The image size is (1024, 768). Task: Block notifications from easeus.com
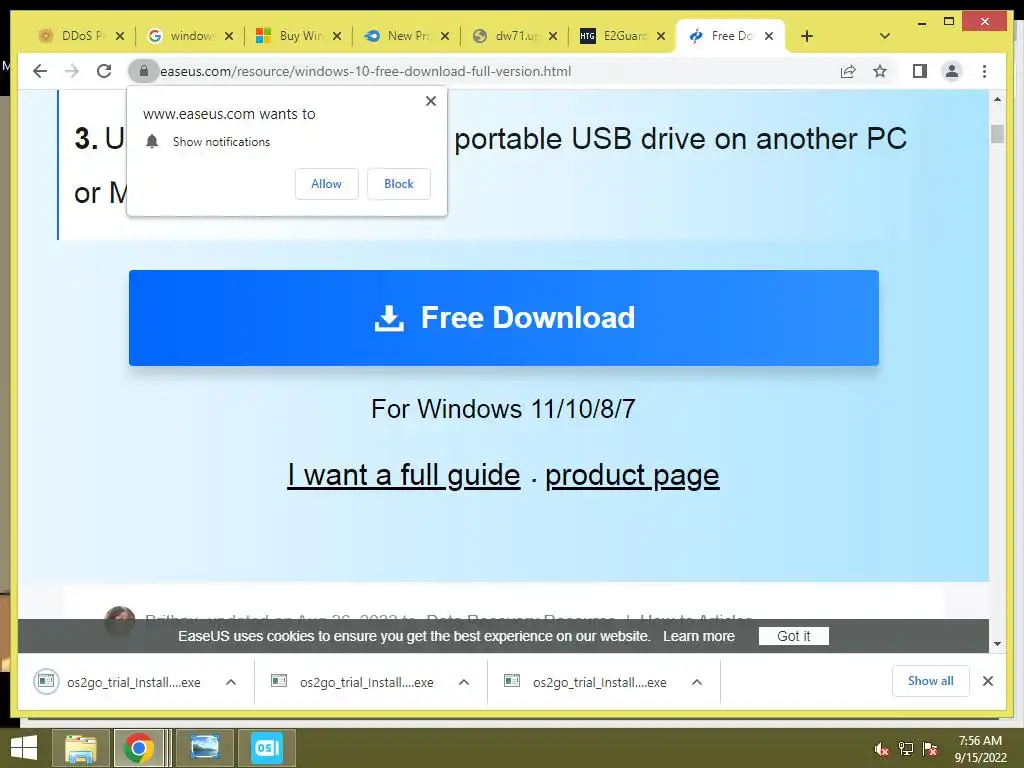coord(398,184)
